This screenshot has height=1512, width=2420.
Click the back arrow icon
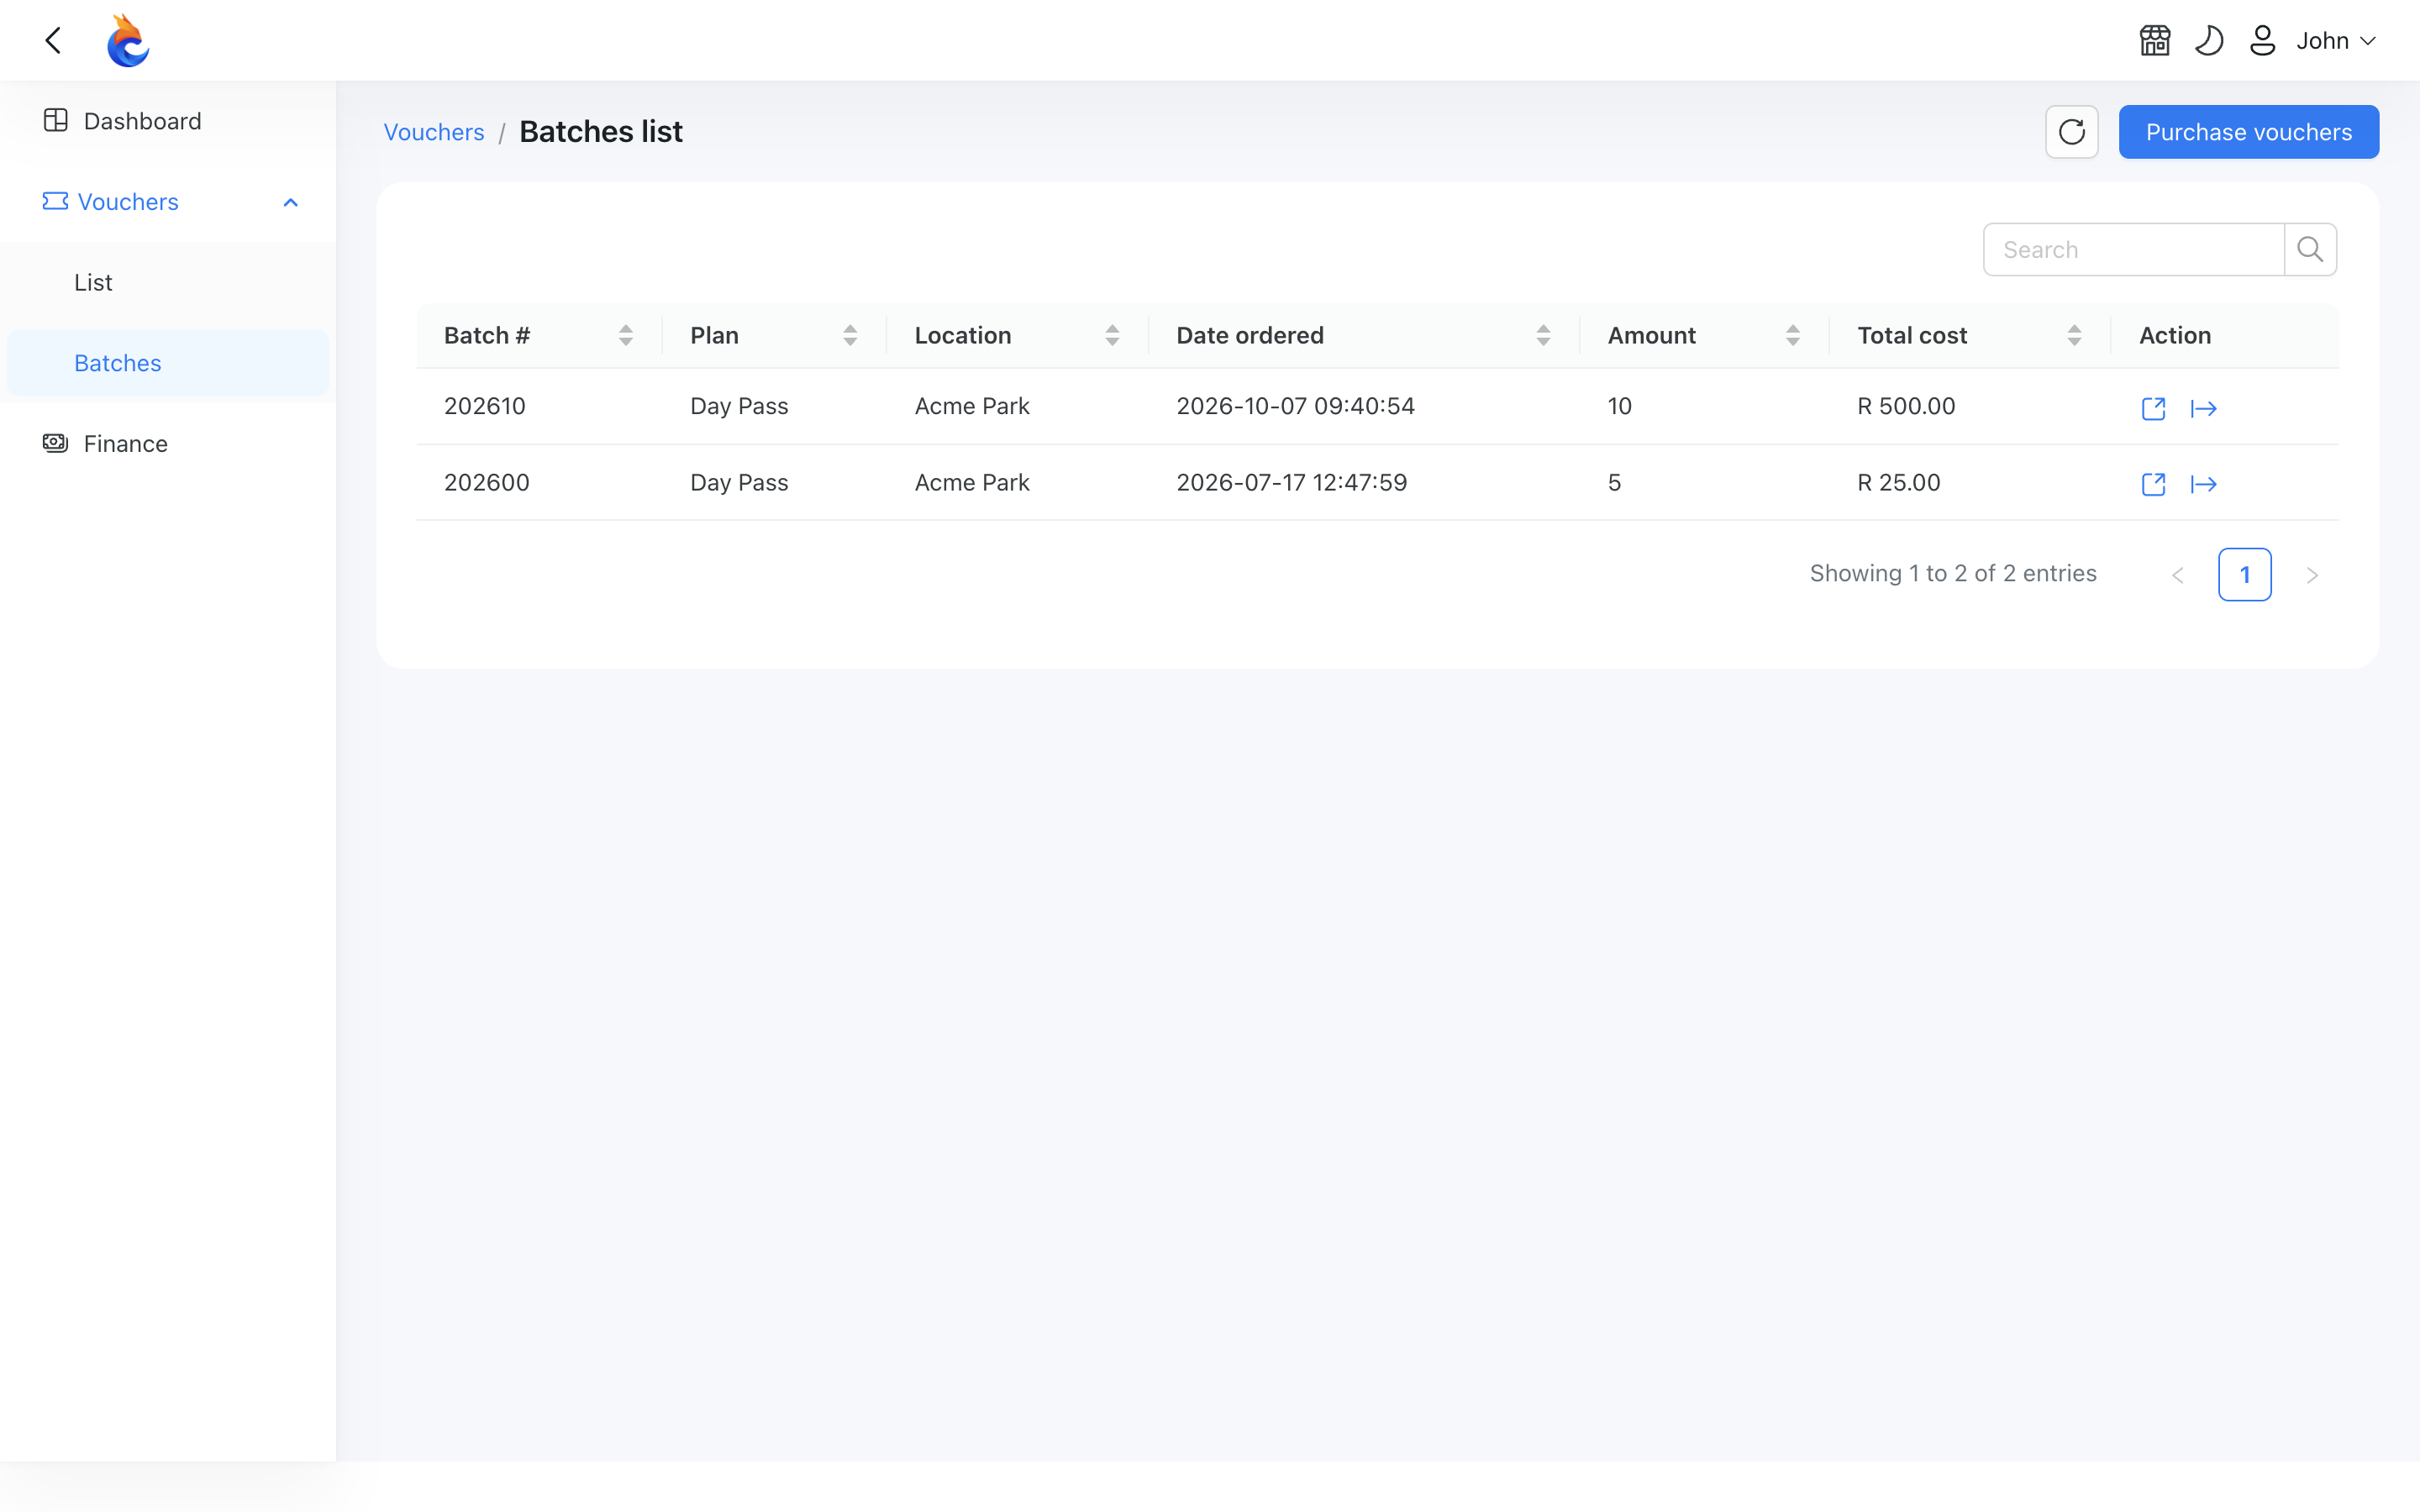pos(54,41)
